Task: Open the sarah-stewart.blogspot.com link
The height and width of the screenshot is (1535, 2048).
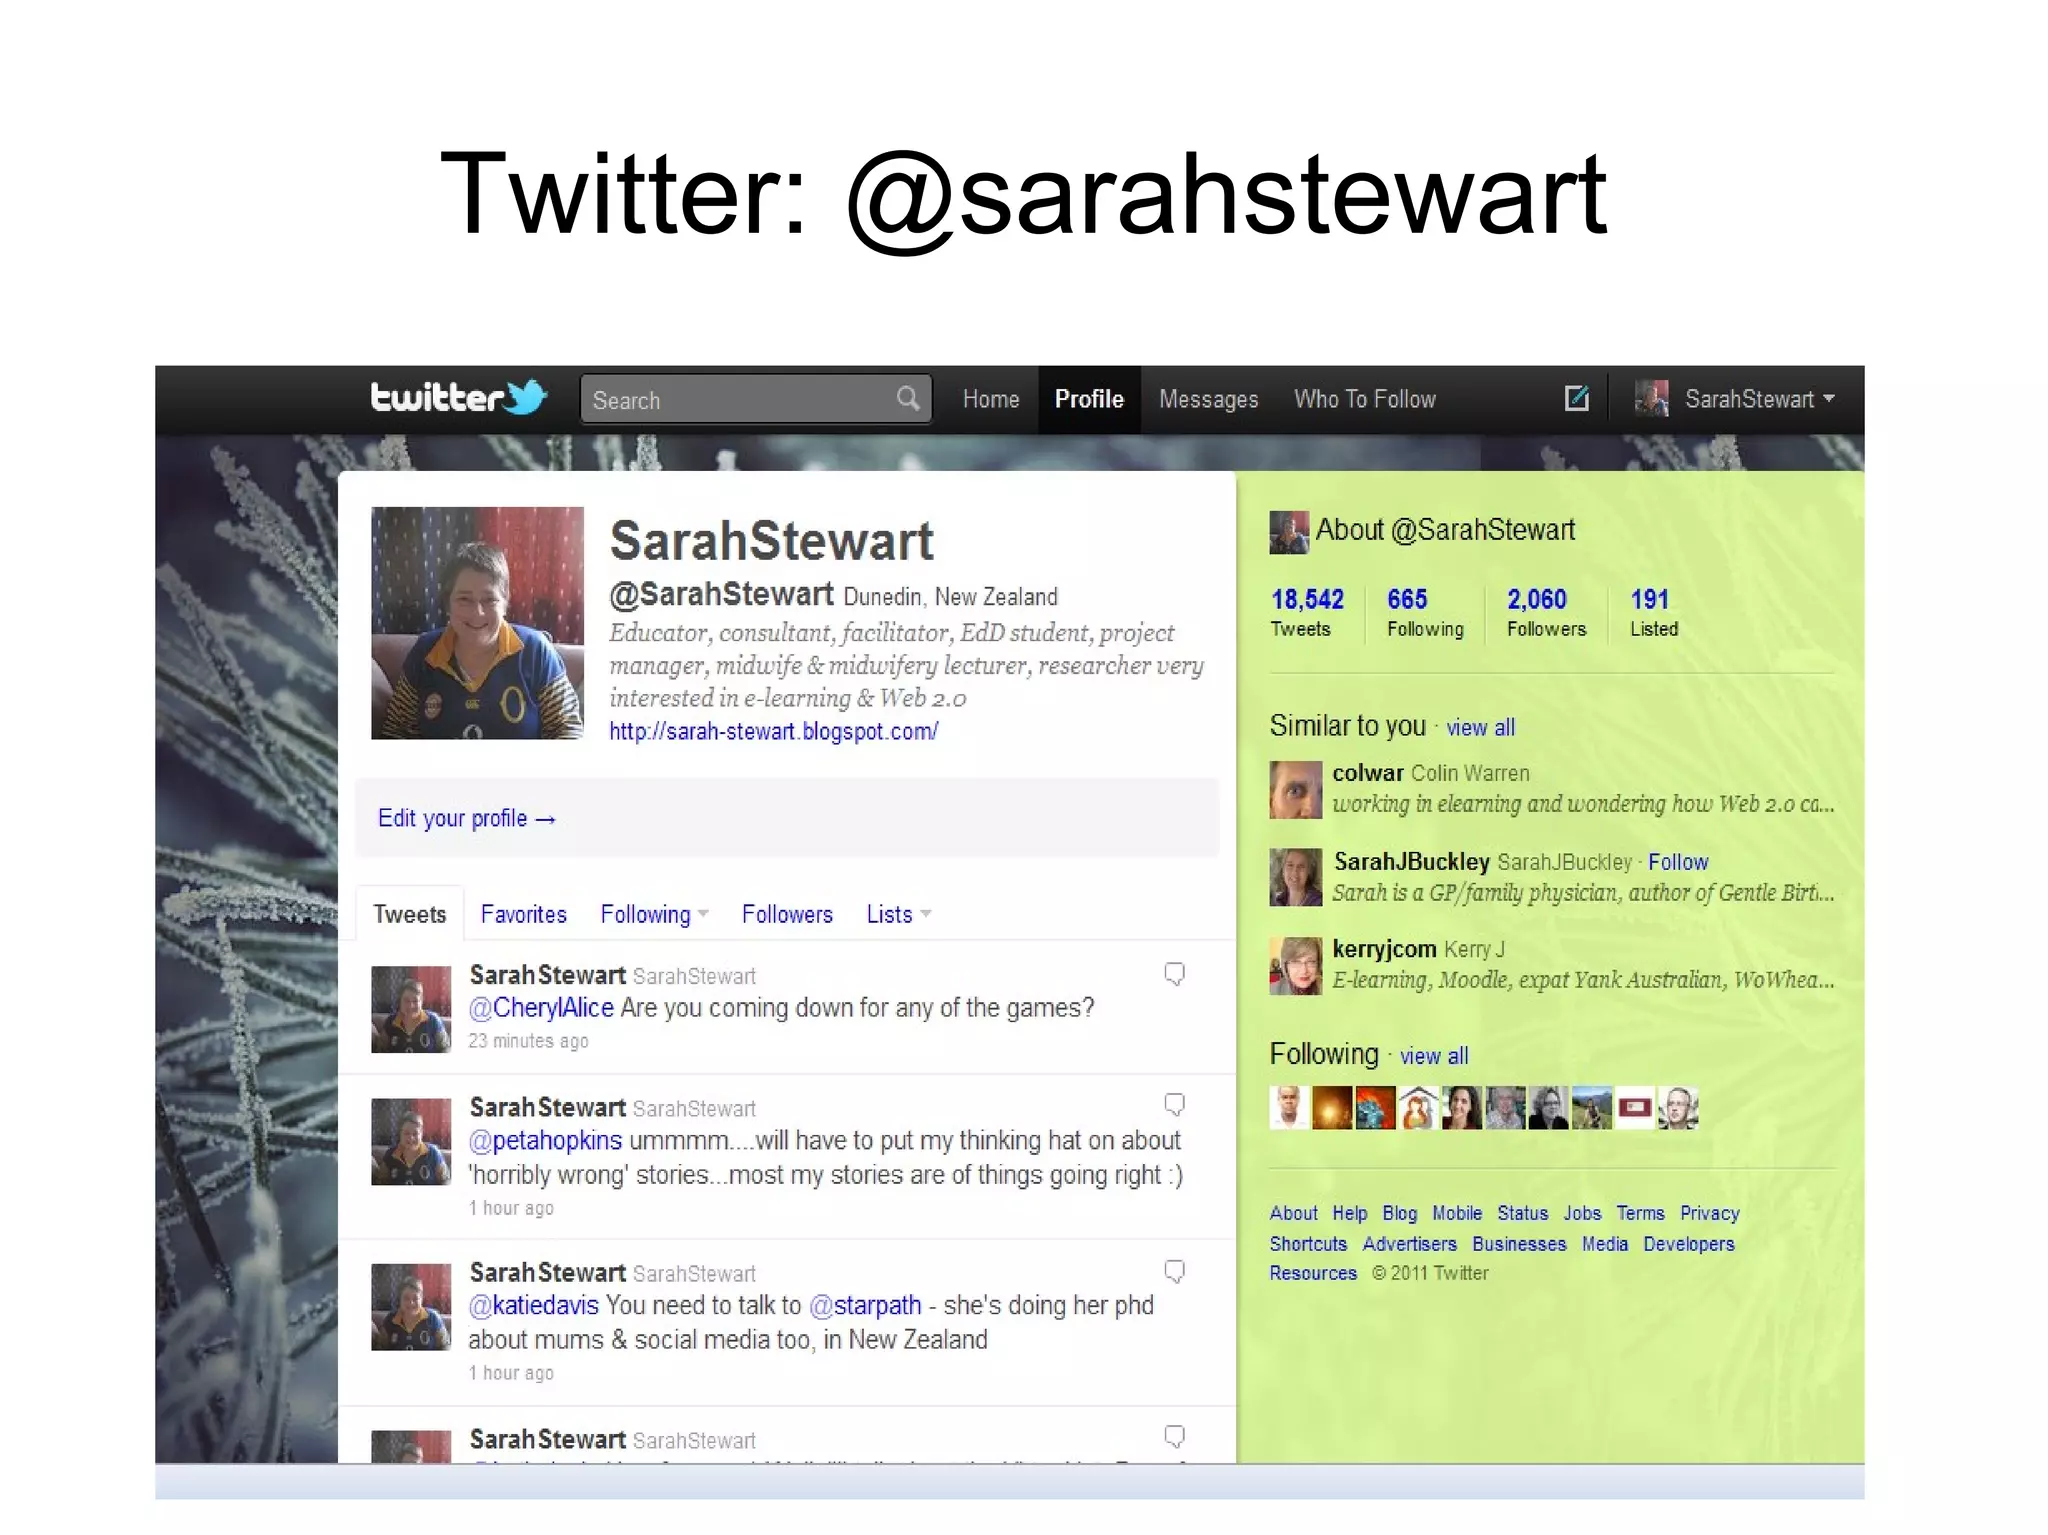Action: click(774, 731)
